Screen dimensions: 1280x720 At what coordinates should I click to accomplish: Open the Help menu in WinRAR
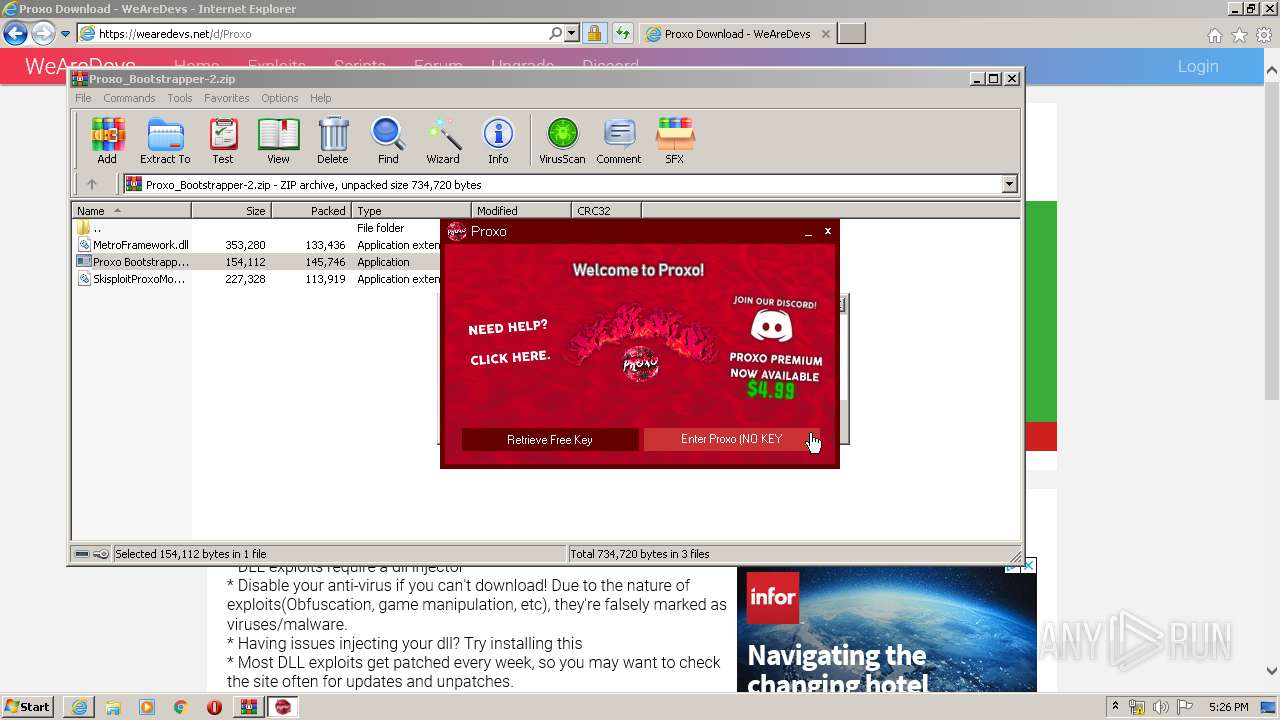pos(320,98)
